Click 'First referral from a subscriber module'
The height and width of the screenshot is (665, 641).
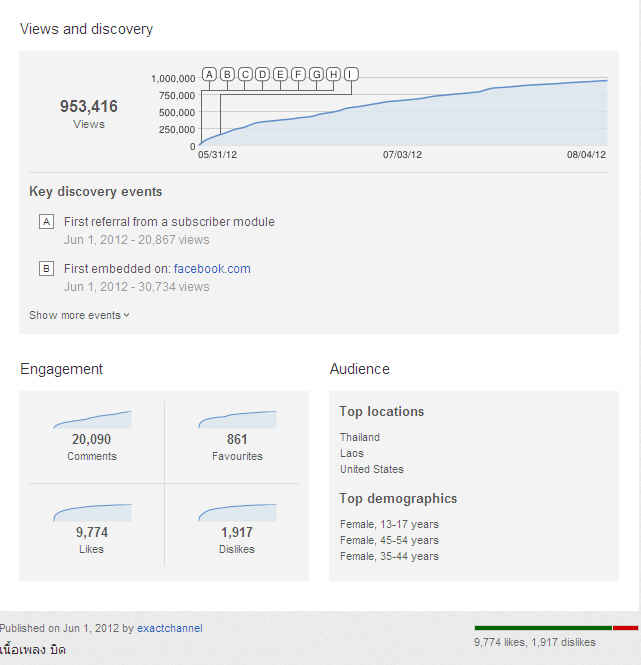169,221
